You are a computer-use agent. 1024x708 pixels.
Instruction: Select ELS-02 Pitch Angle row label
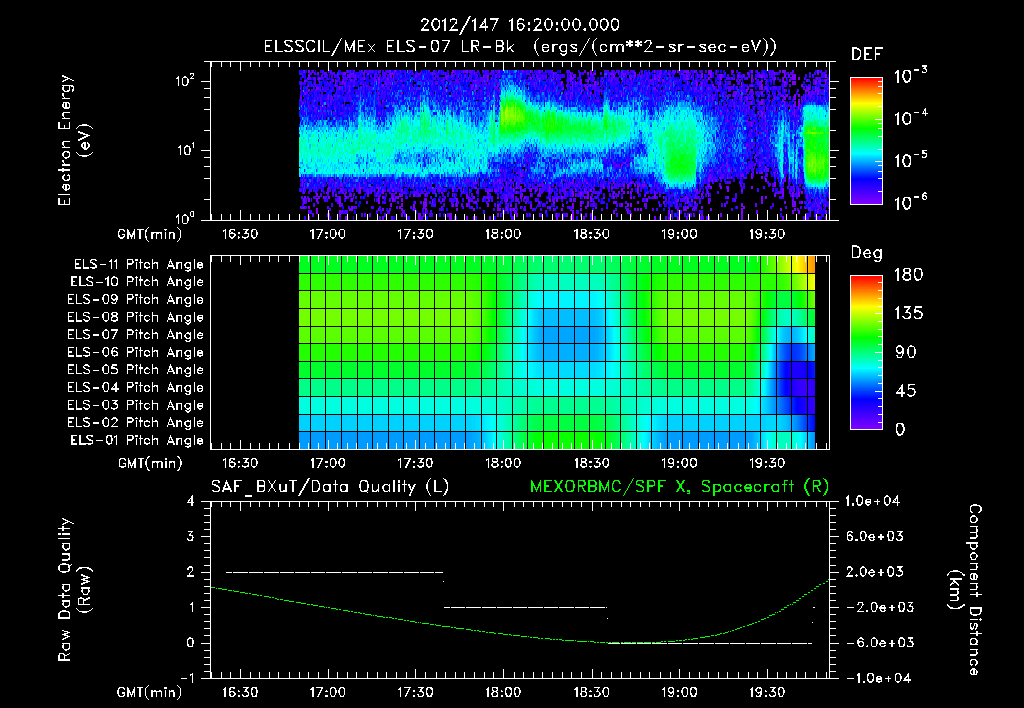pos(135,423)
